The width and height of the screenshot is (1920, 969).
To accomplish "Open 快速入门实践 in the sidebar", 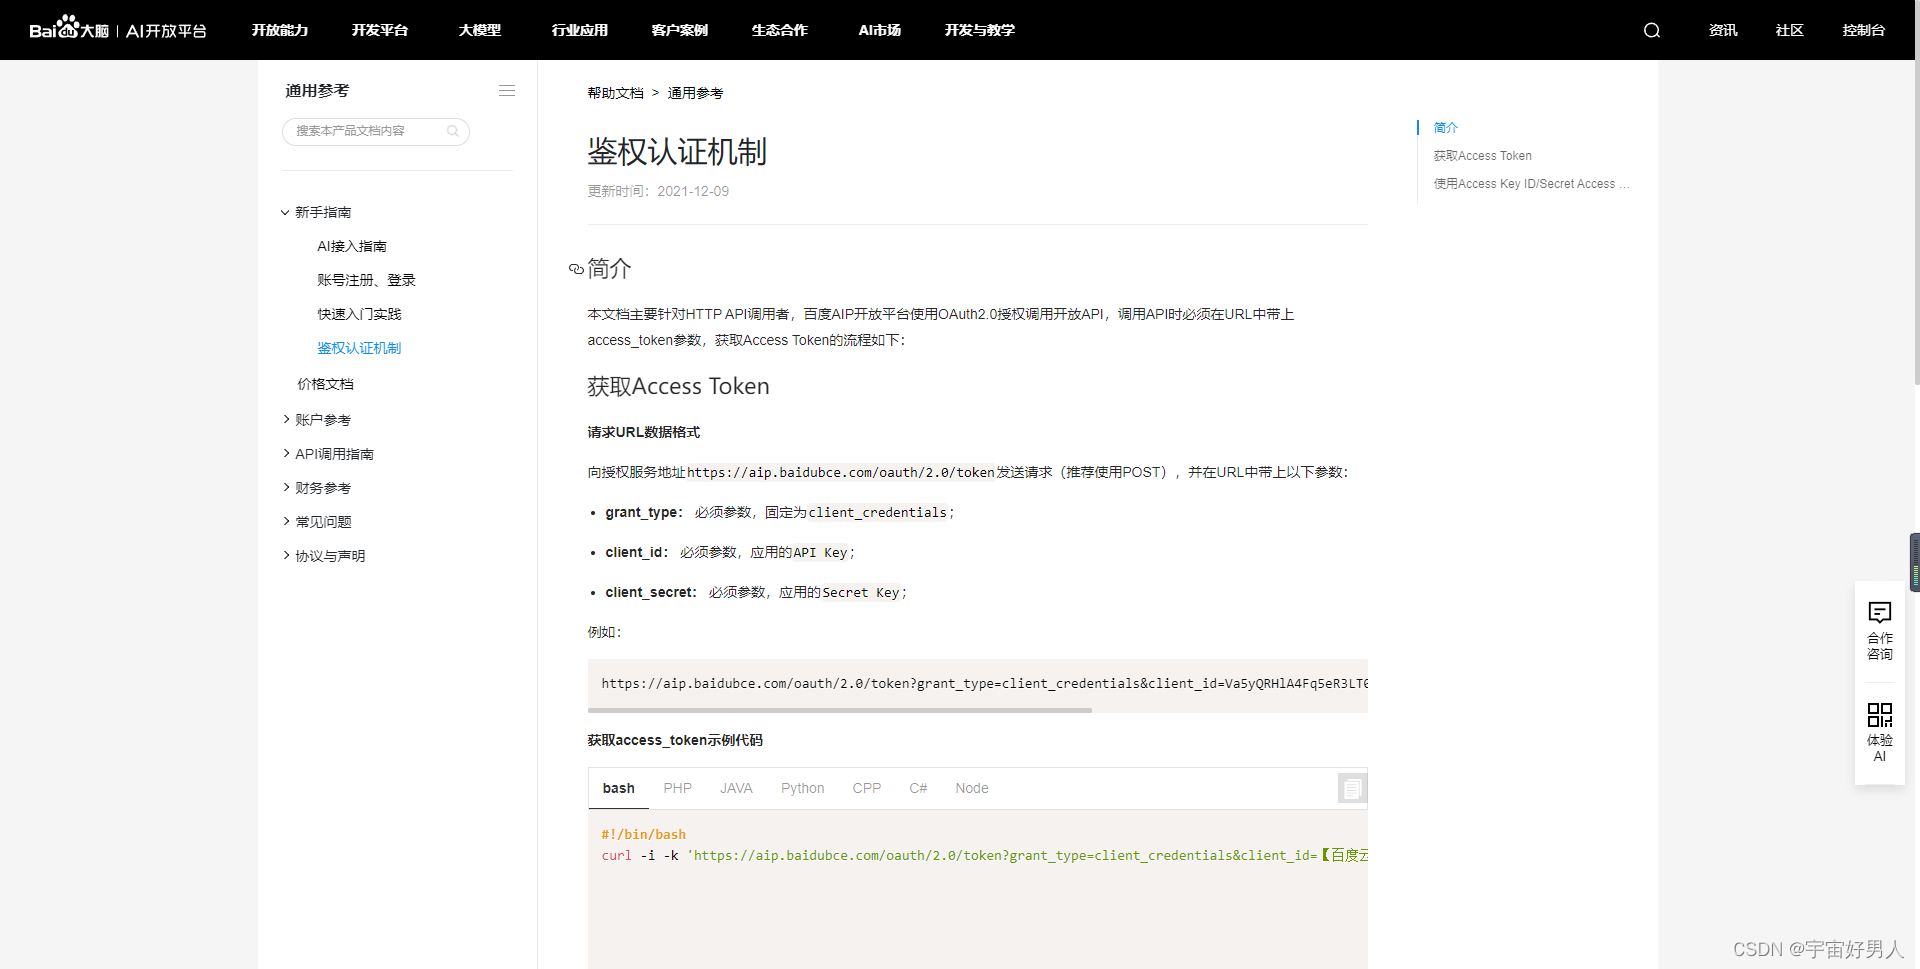I will point(360,314).
